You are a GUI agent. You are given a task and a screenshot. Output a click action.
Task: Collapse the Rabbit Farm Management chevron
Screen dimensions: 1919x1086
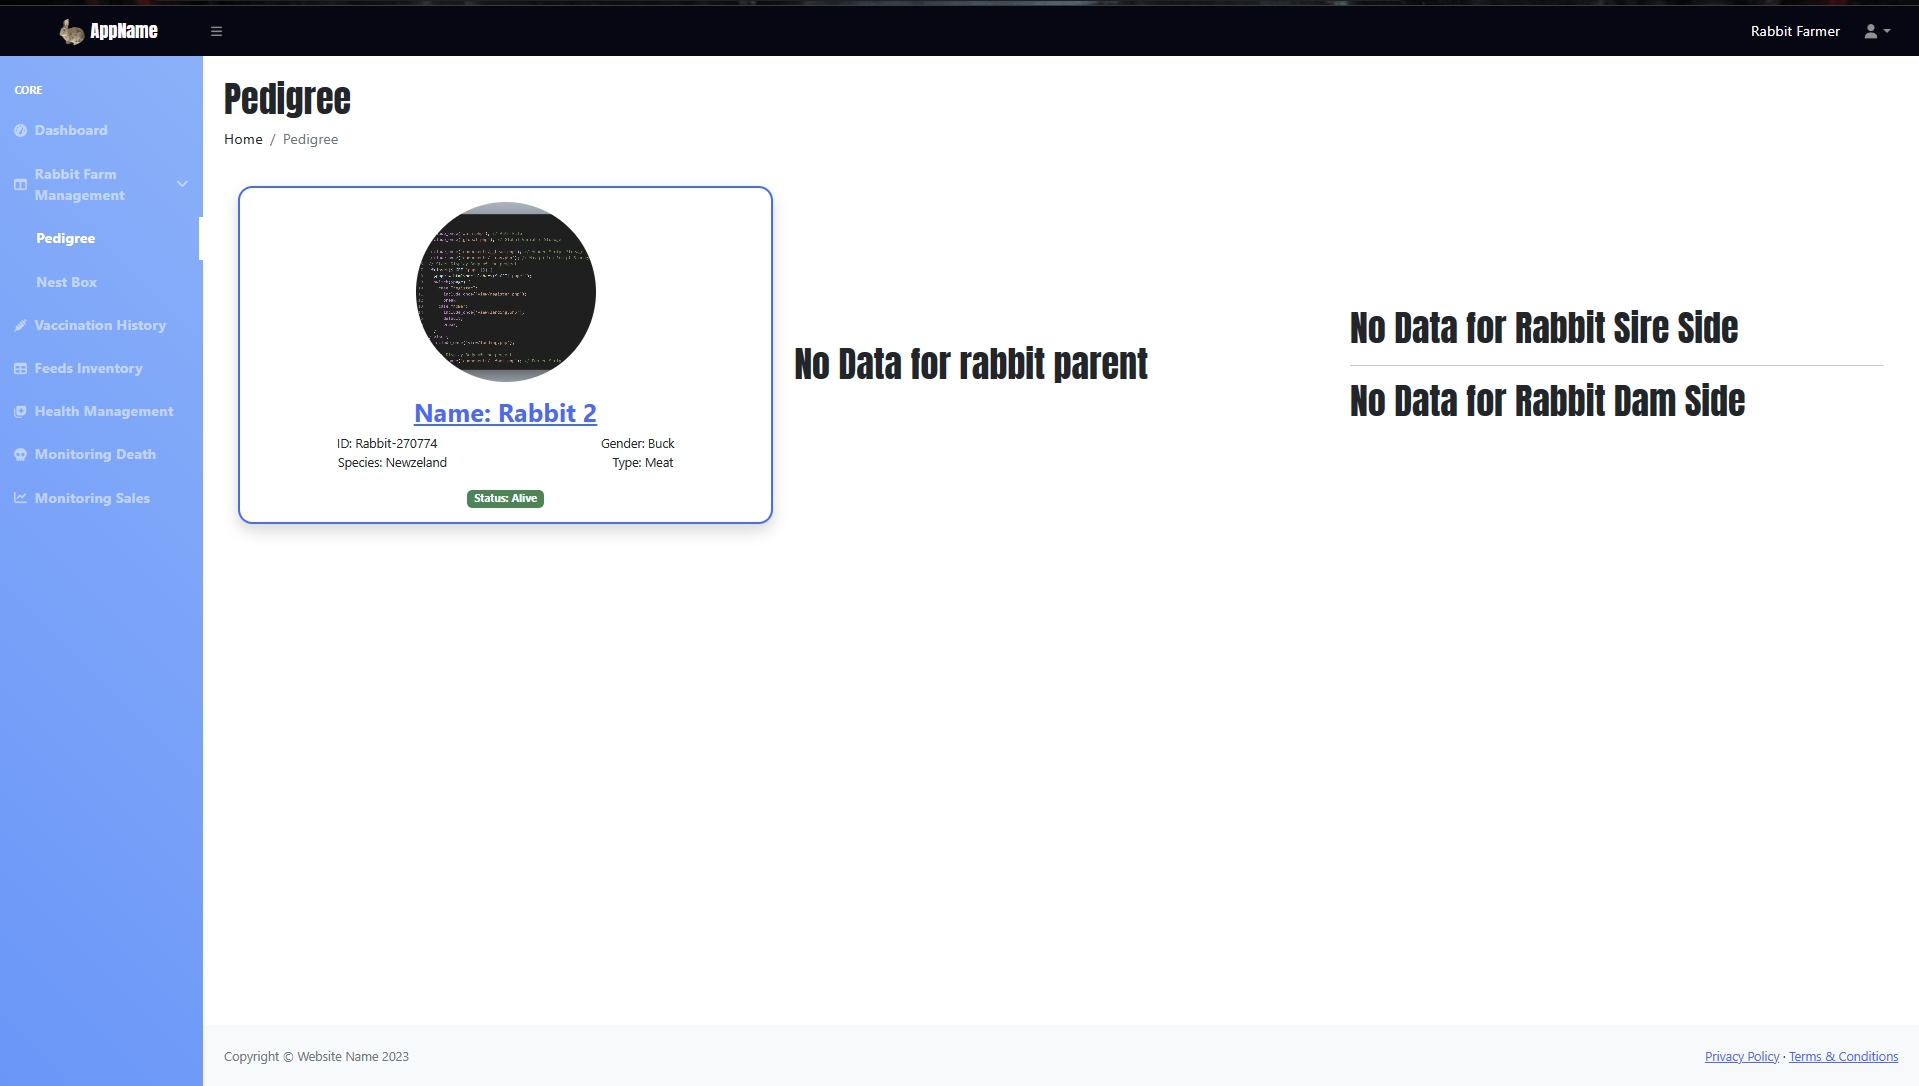coord(182,184)
